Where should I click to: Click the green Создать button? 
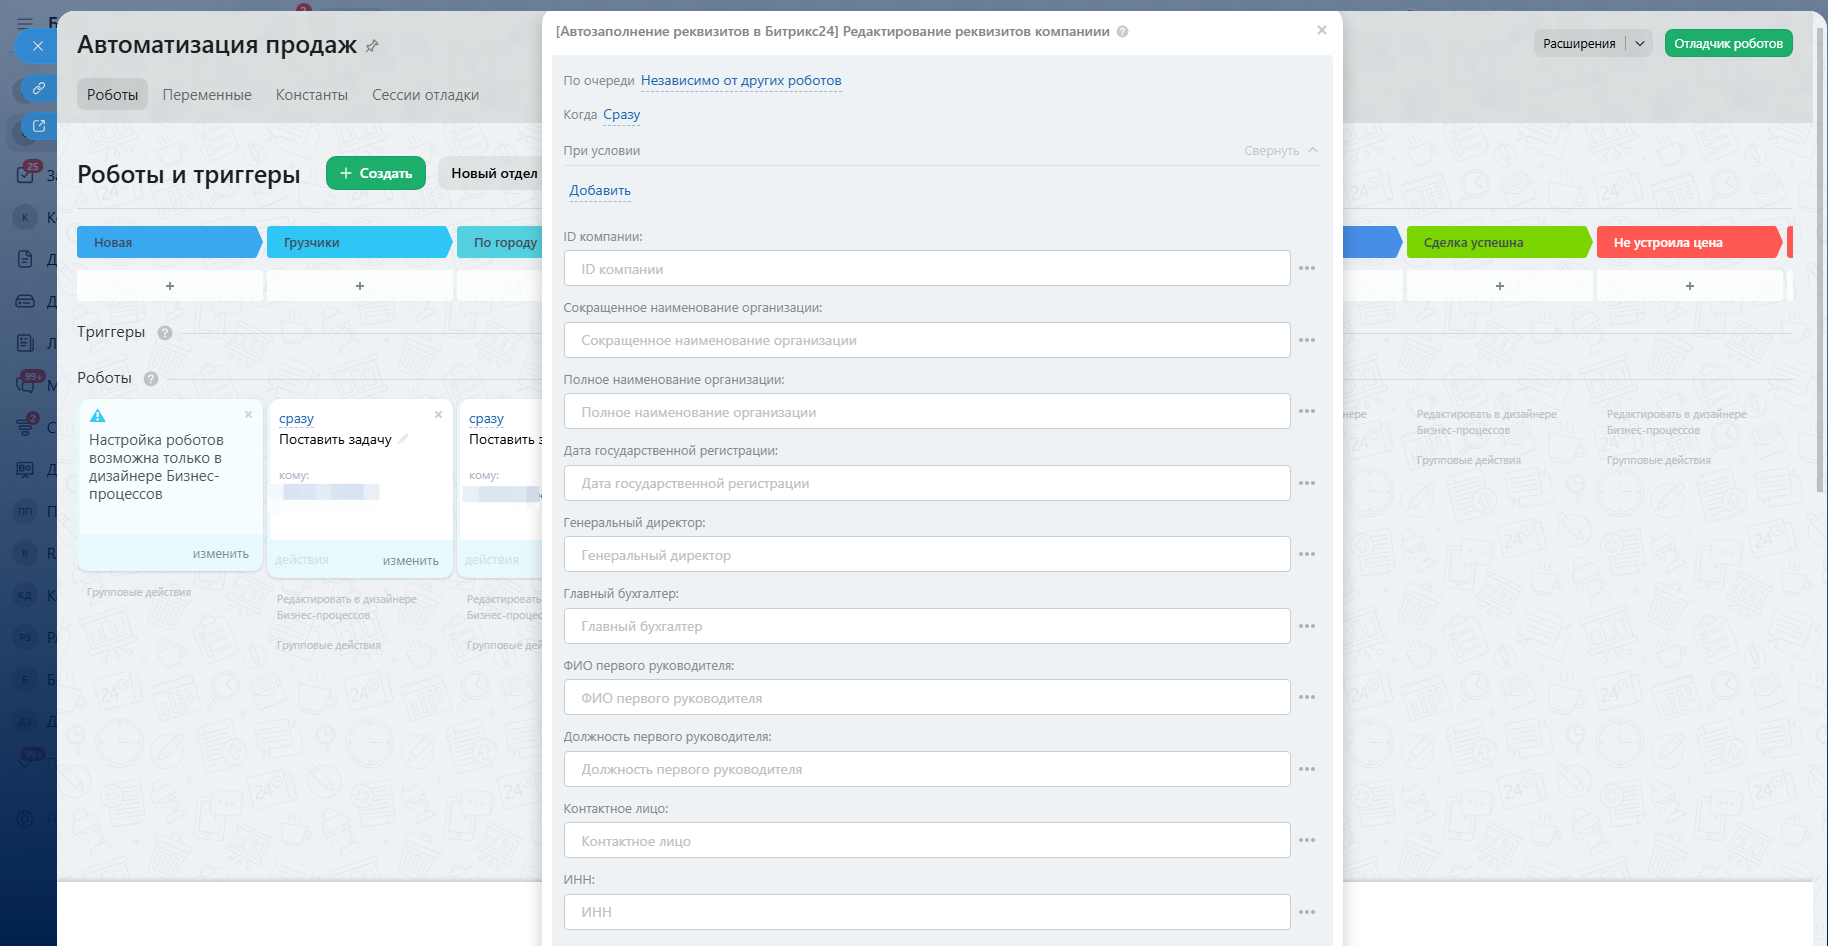point(376,173)
